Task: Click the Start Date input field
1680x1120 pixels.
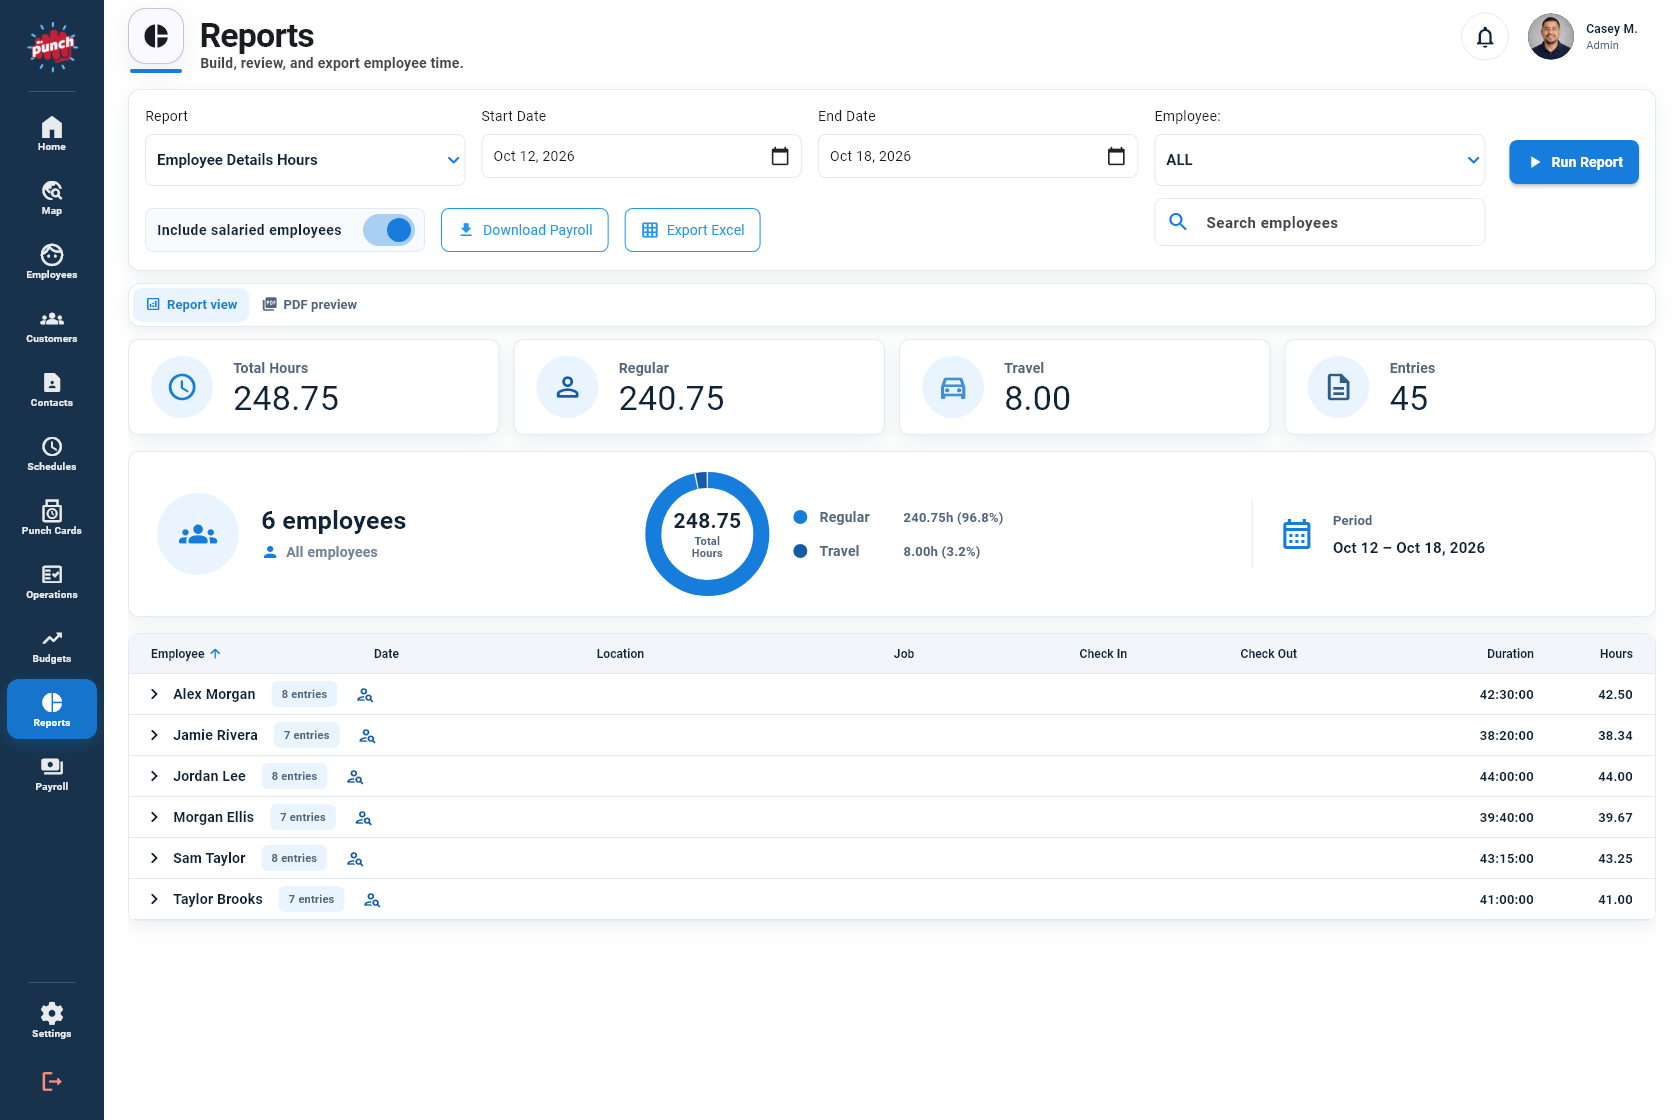Action: click(x=641, y=156)
